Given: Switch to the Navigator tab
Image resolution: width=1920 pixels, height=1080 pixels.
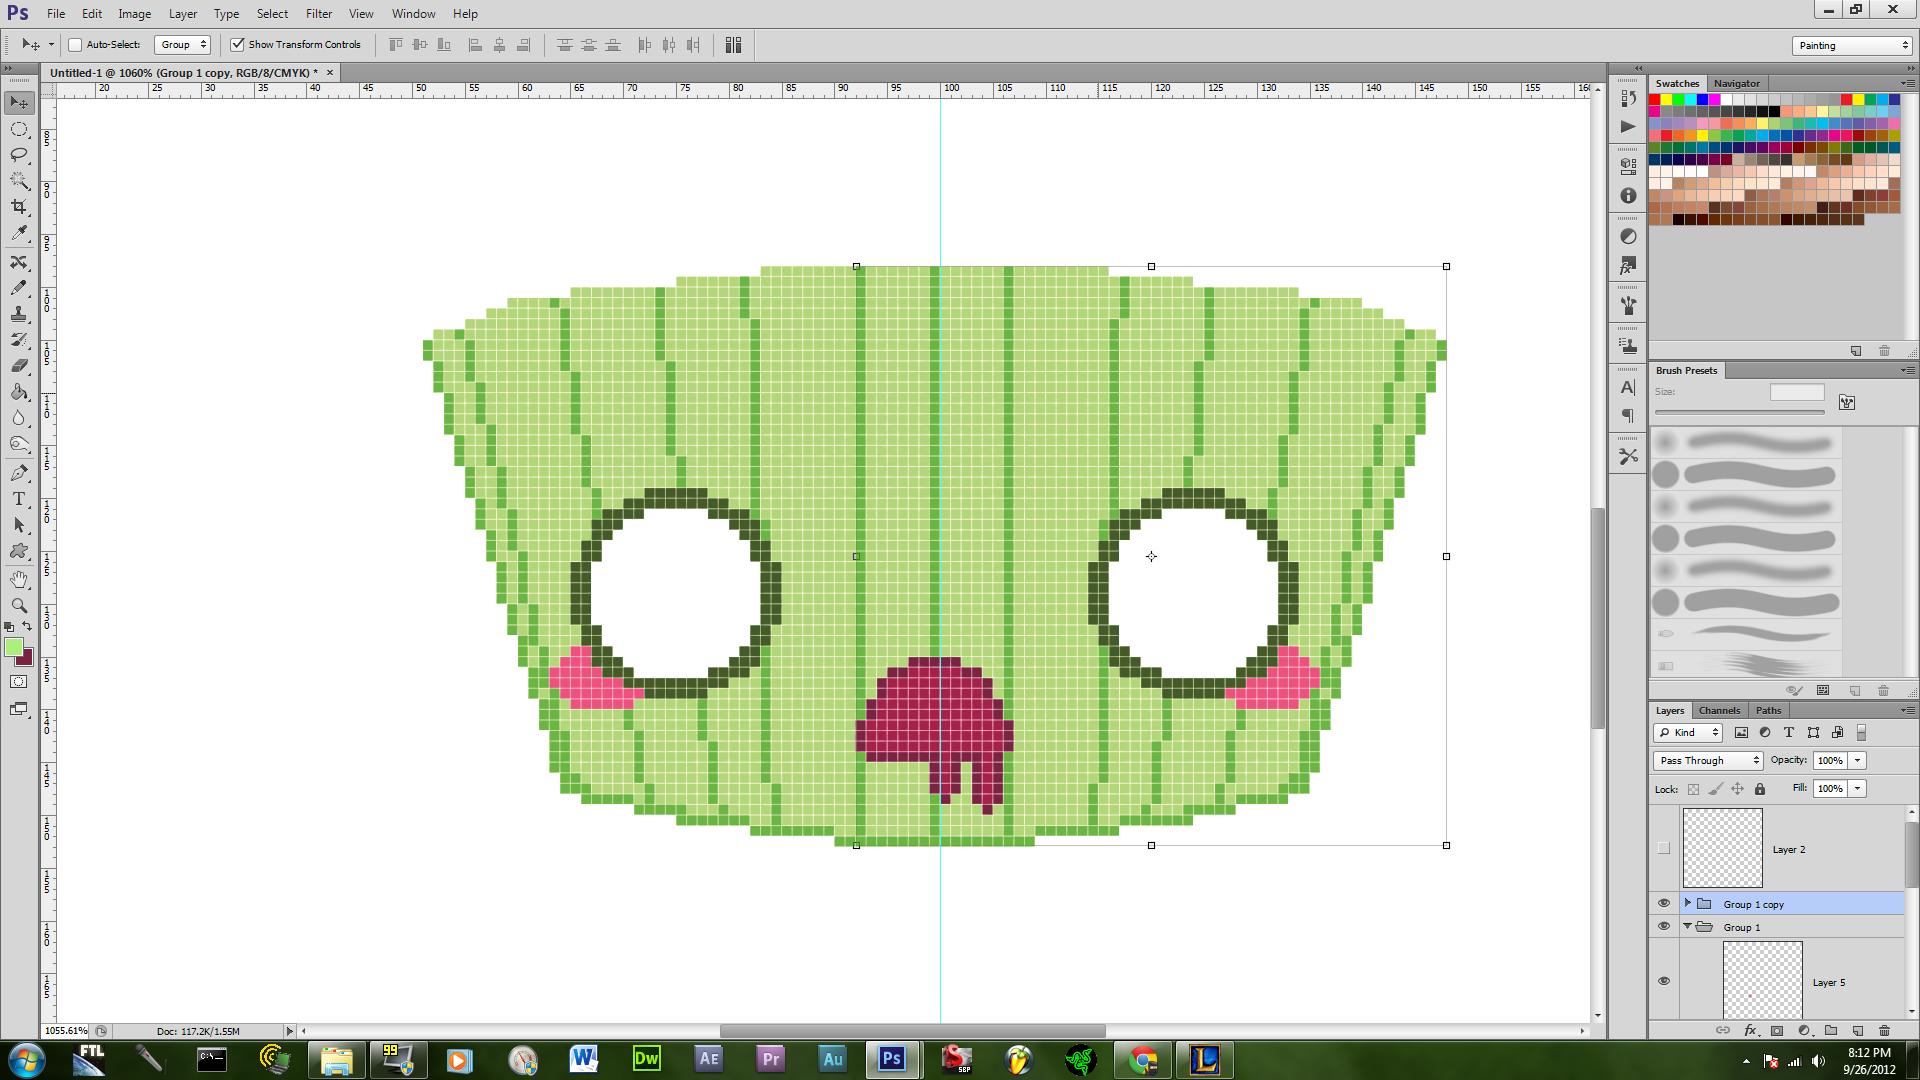Looking at the screenshot, I should 1736,83.
